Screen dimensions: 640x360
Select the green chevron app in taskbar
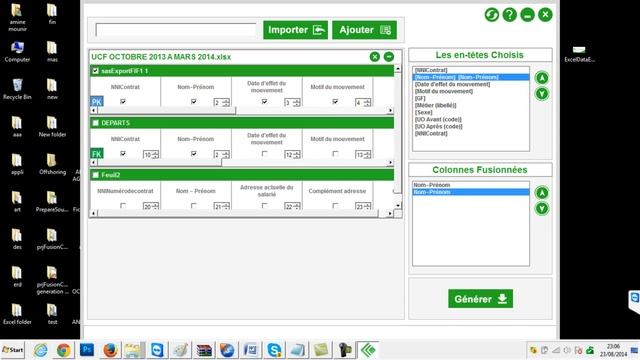pyautogui.click(x=368, y=350)
